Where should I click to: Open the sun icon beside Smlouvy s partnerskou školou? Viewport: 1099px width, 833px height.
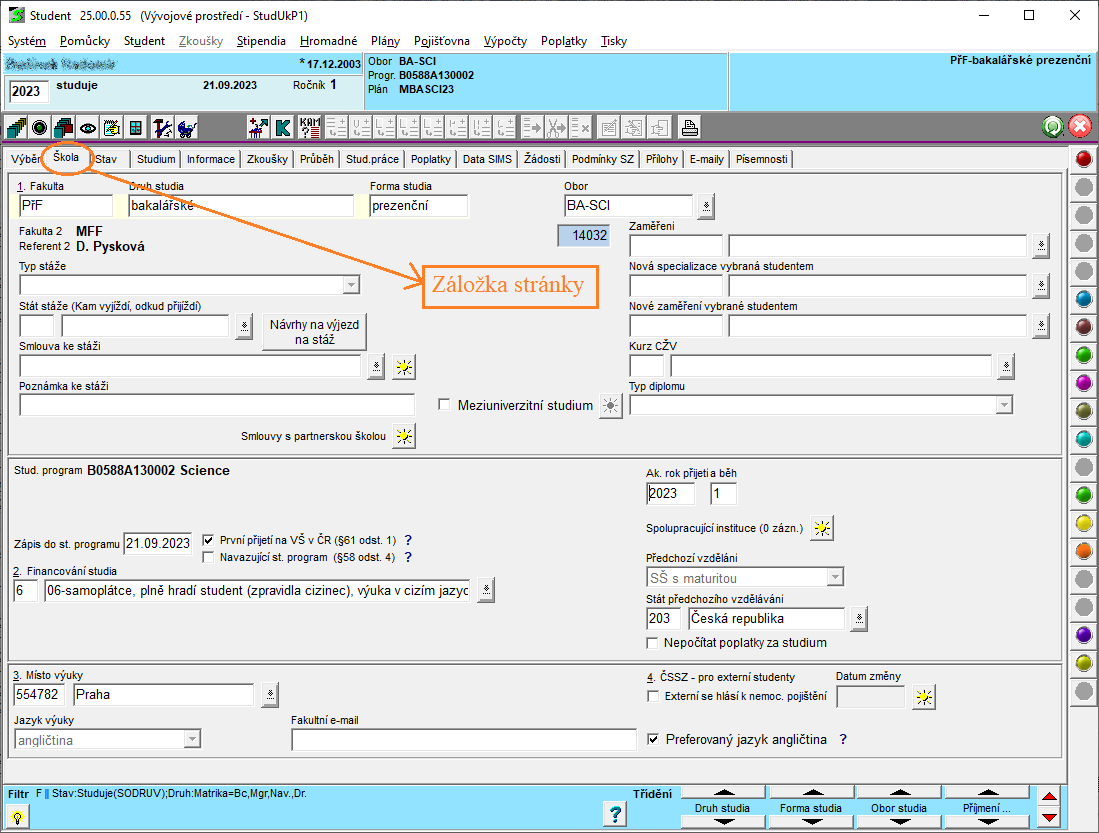tap(403, 436)
